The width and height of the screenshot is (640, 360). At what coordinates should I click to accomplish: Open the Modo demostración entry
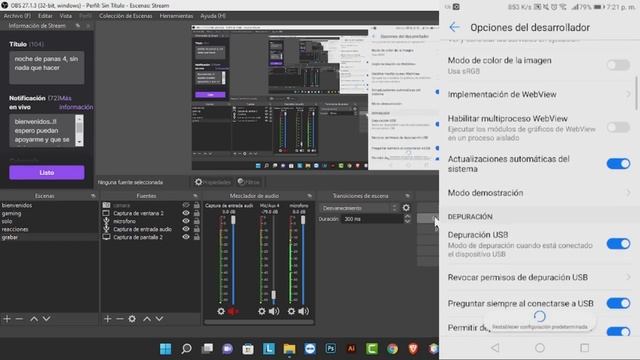(539, 193)
